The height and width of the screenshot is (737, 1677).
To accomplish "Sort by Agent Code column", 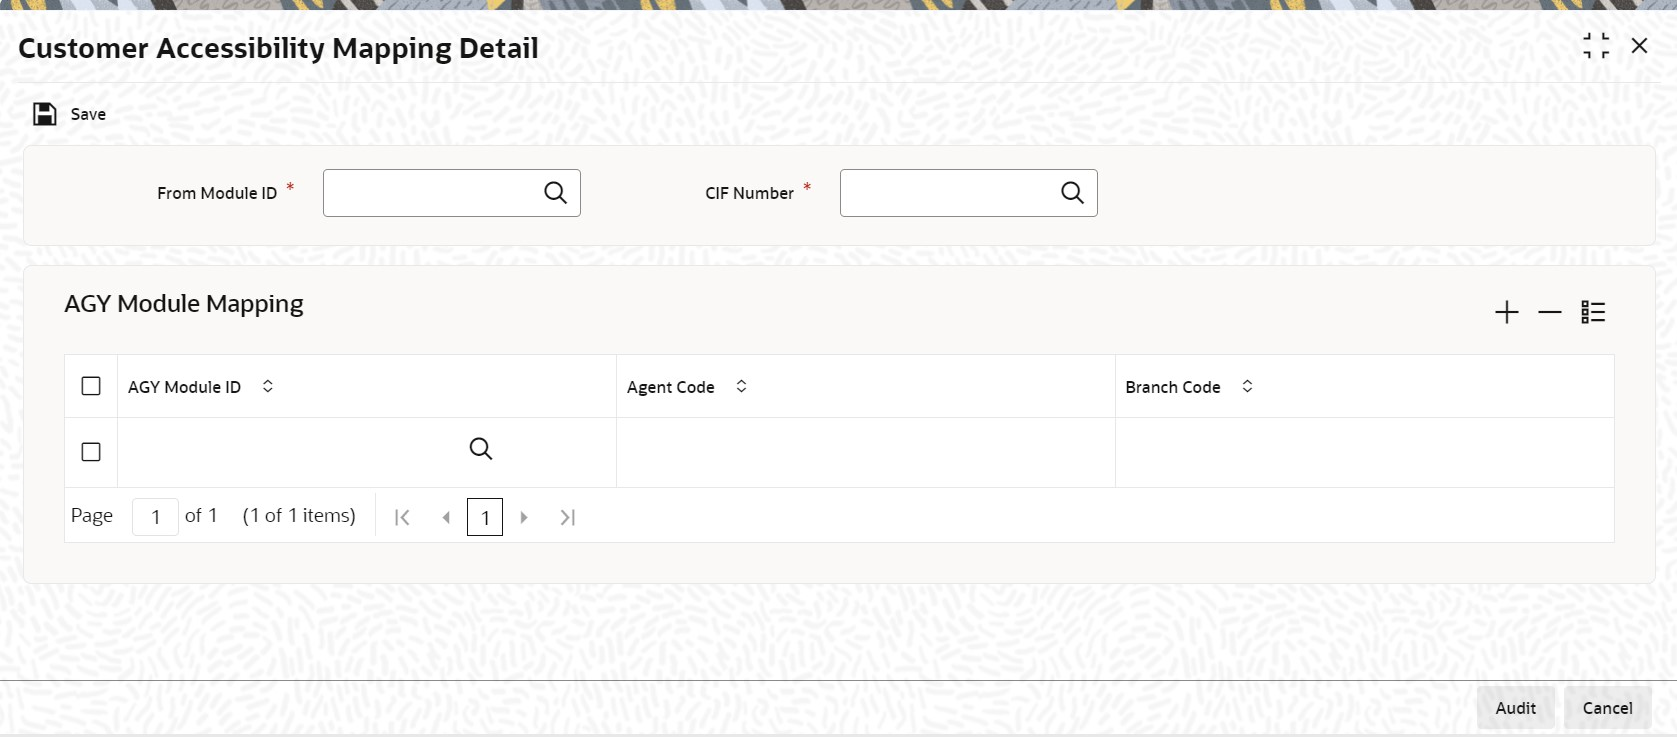I will (741, 386).
